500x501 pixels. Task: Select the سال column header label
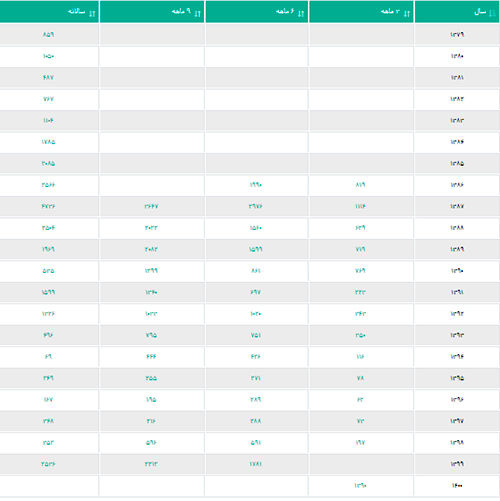click(x=480, y=12)
